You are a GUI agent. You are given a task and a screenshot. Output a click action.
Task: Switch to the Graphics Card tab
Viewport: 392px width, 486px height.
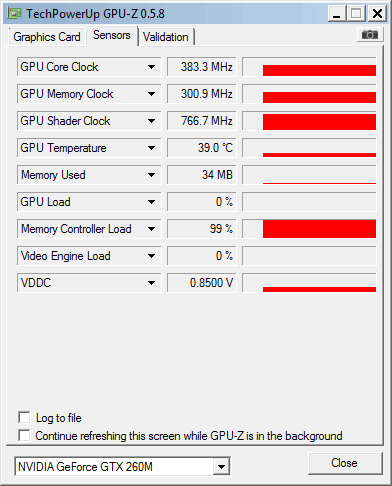(x=47, y=37)
